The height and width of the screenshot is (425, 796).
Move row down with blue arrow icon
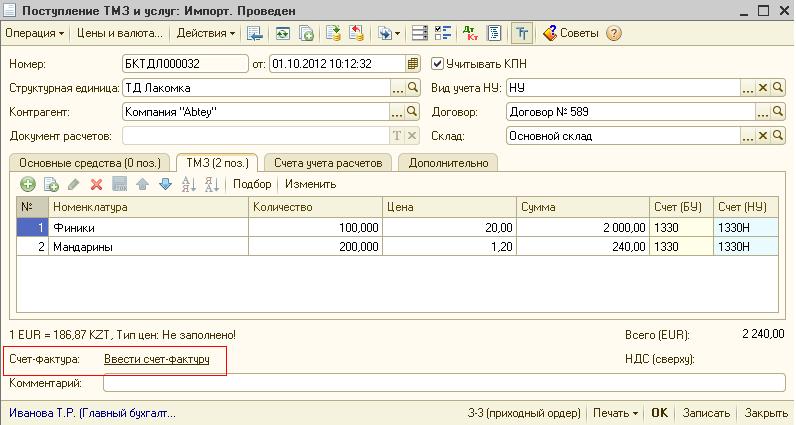[x=166, y=184]
